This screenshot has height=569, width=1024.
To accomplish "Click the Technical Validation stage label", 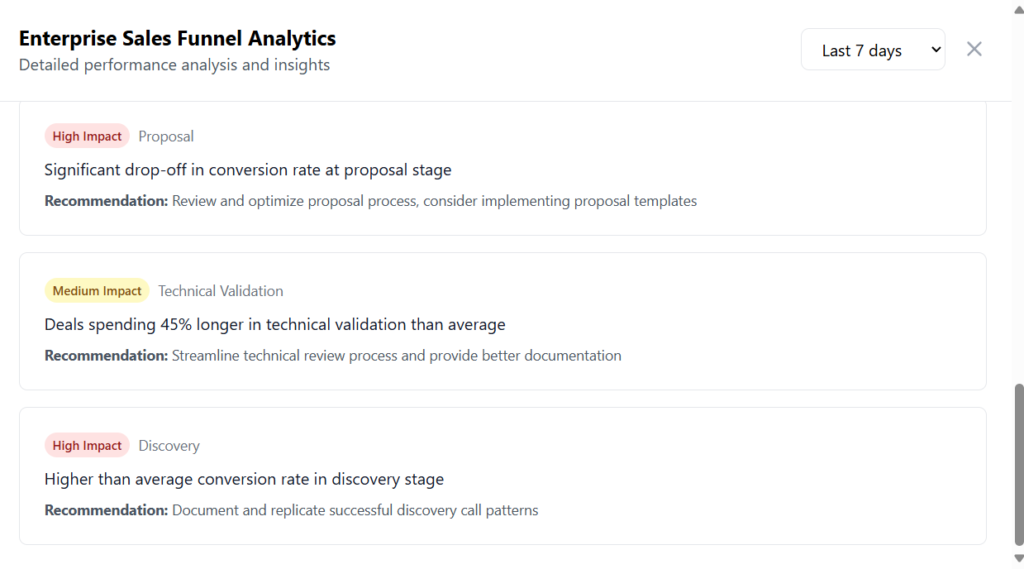I will [x=220, y=291].
